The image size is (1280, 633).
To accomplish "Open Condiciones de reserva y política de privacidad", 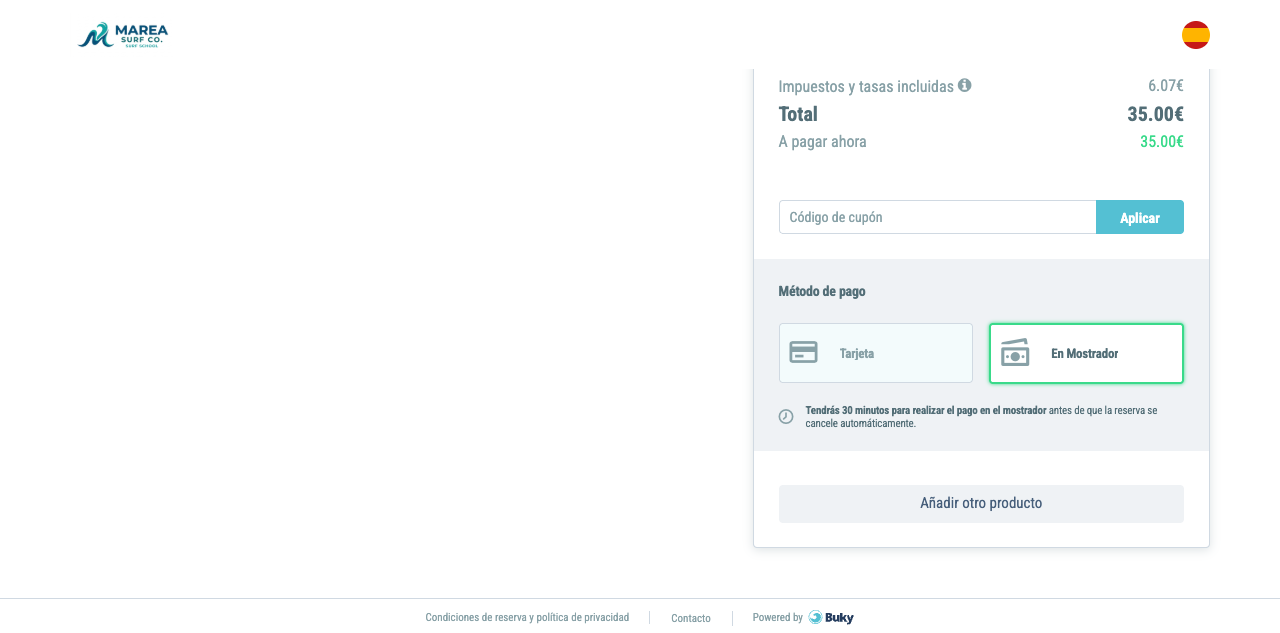I will click(527, 617).
